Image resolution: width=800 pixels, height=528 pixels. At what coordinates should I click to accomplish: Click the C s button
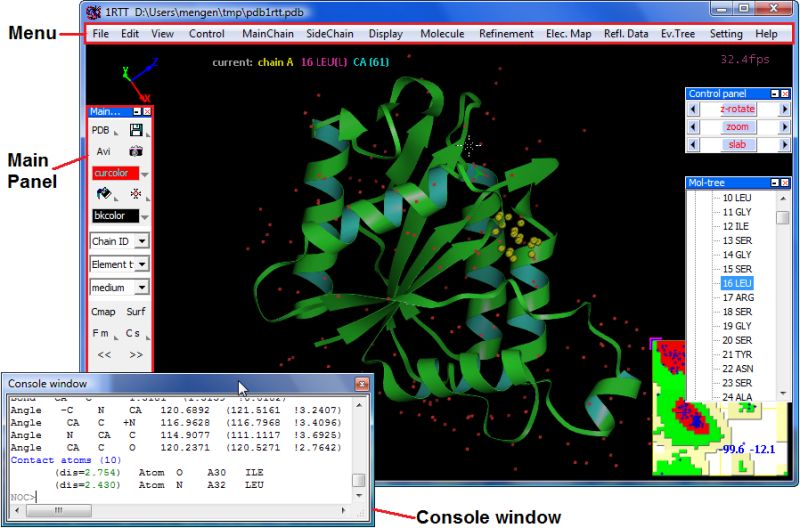pyautogui.click(x=133, y=333)
